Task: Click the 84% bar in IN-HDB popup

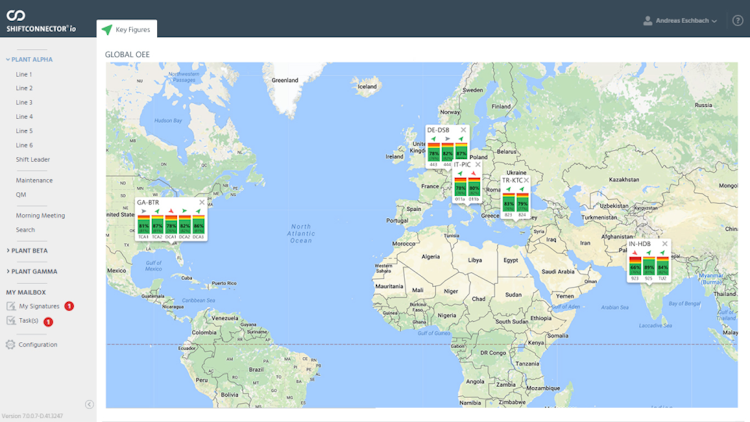Action: click(662, 266)
